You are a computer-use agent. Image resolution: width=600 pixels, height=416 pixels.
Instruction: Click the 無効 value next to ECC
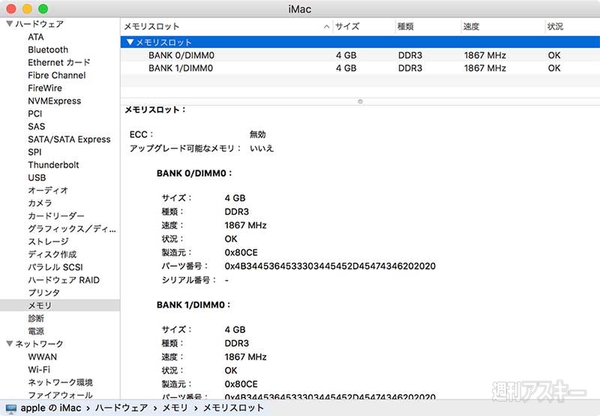pos(258,135)
